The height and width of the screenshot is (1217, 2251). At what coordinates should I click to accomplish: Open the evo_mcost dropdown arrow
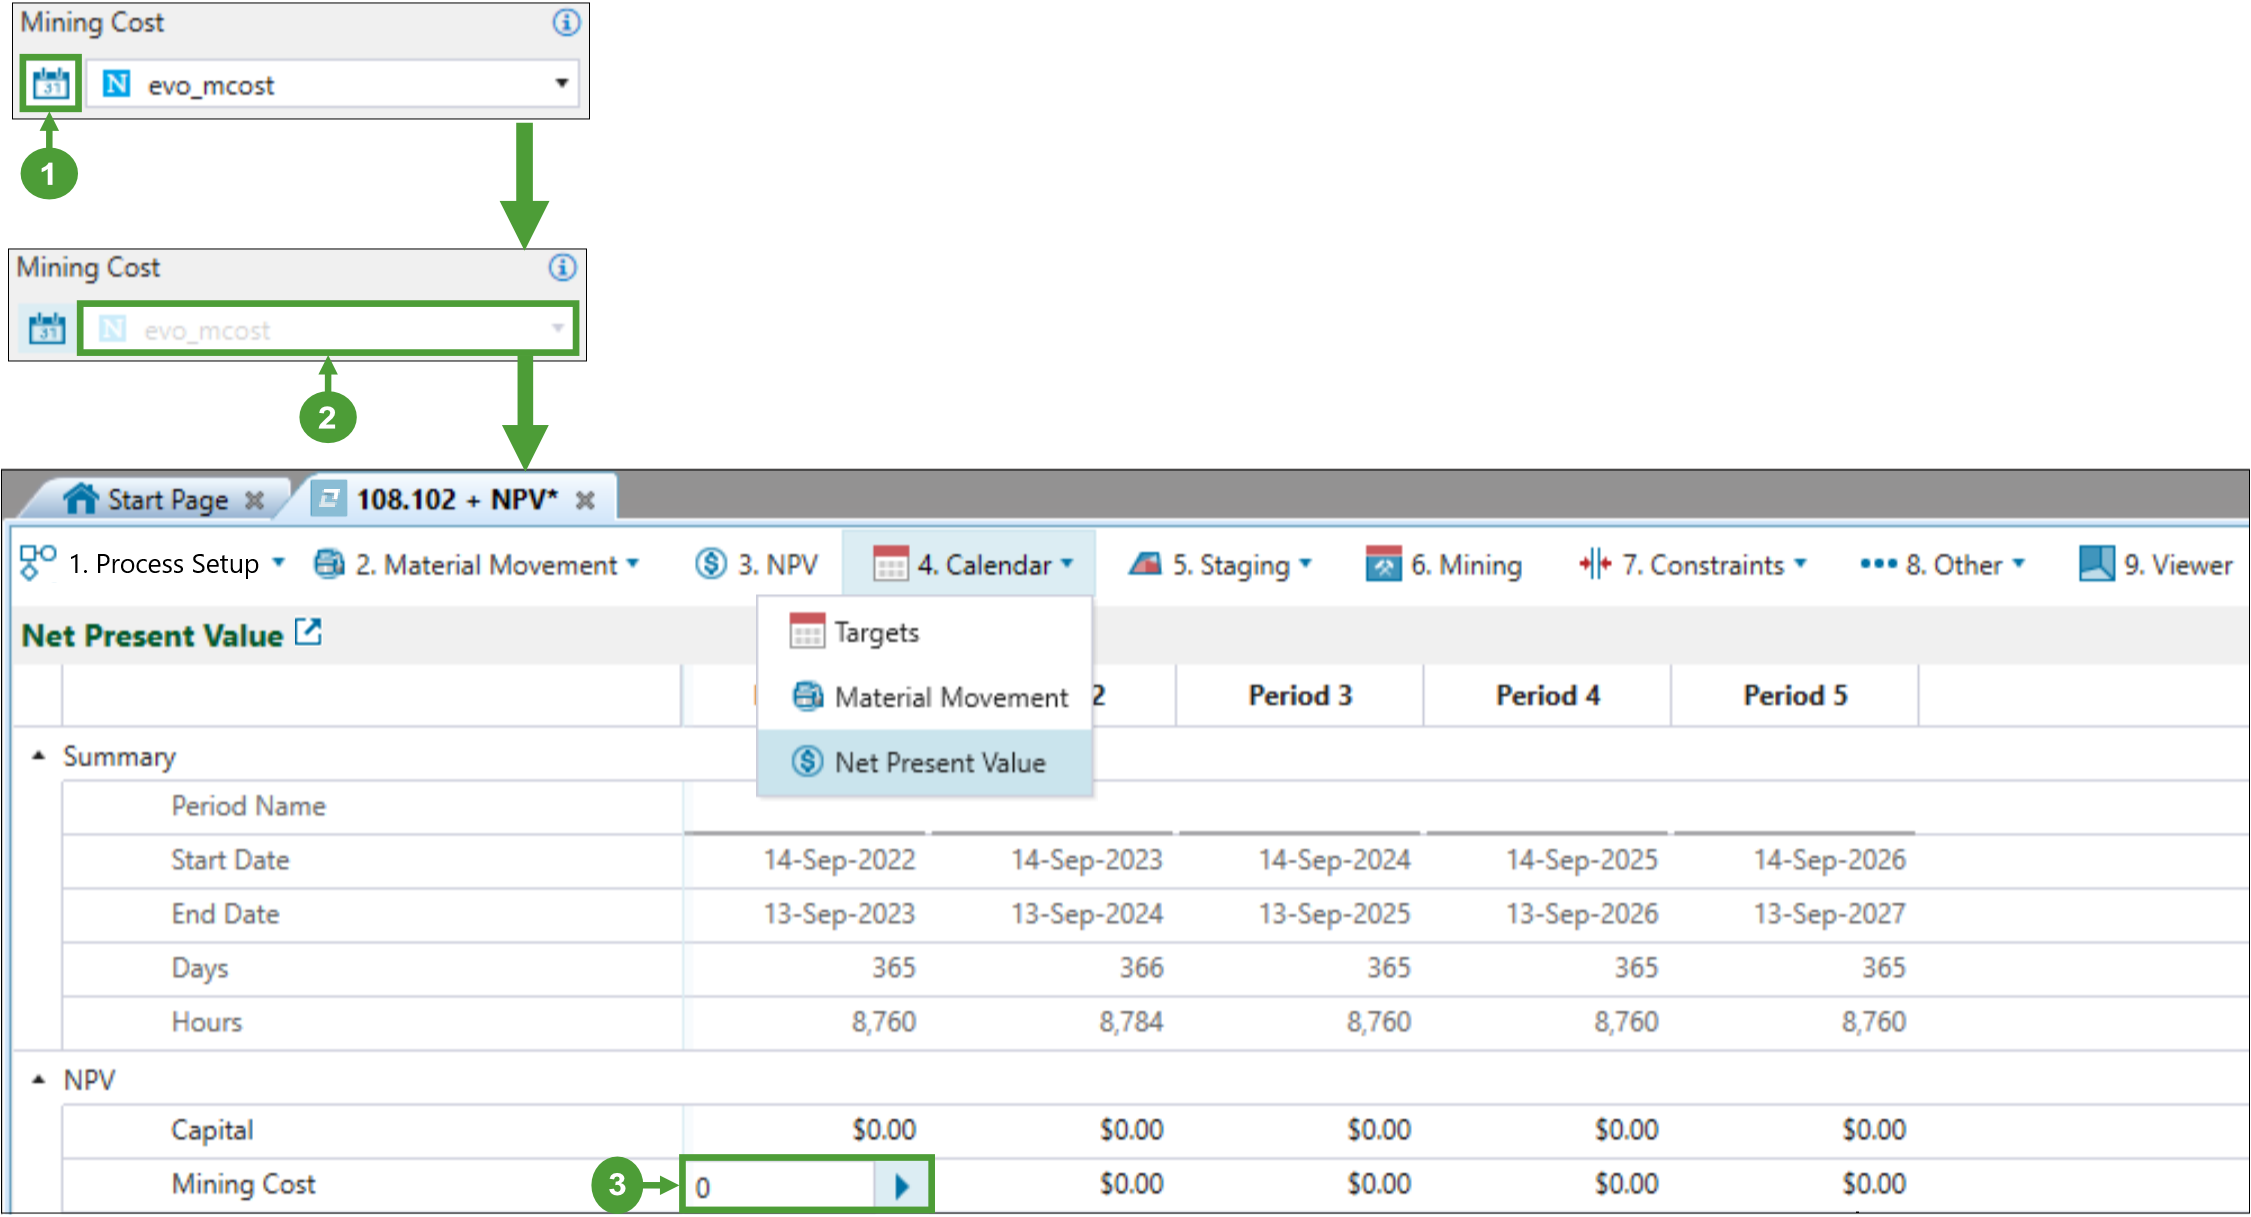tap(562, 83)
